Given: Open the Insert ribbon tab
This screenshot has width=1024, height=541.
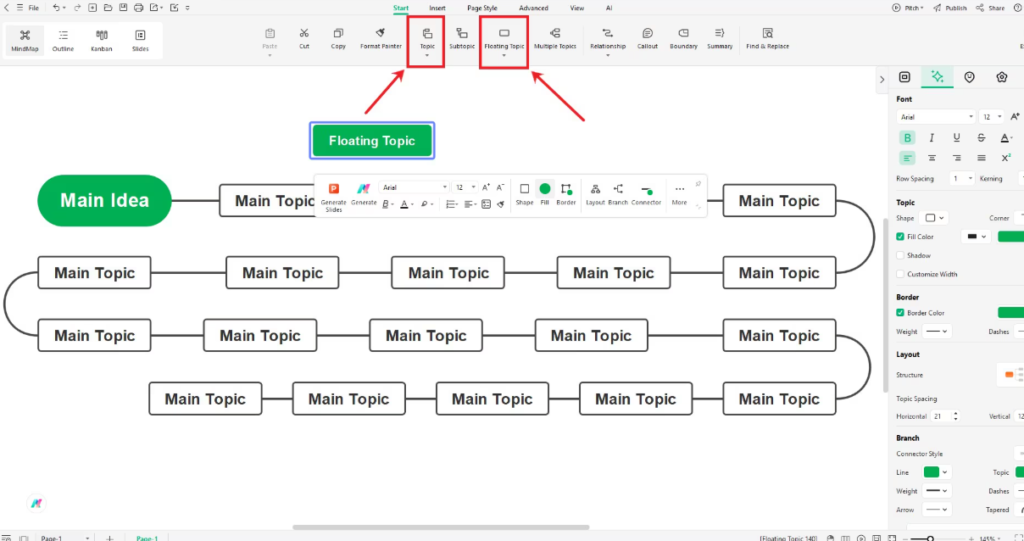Looking at the screenshot, I should click(437, 8).
